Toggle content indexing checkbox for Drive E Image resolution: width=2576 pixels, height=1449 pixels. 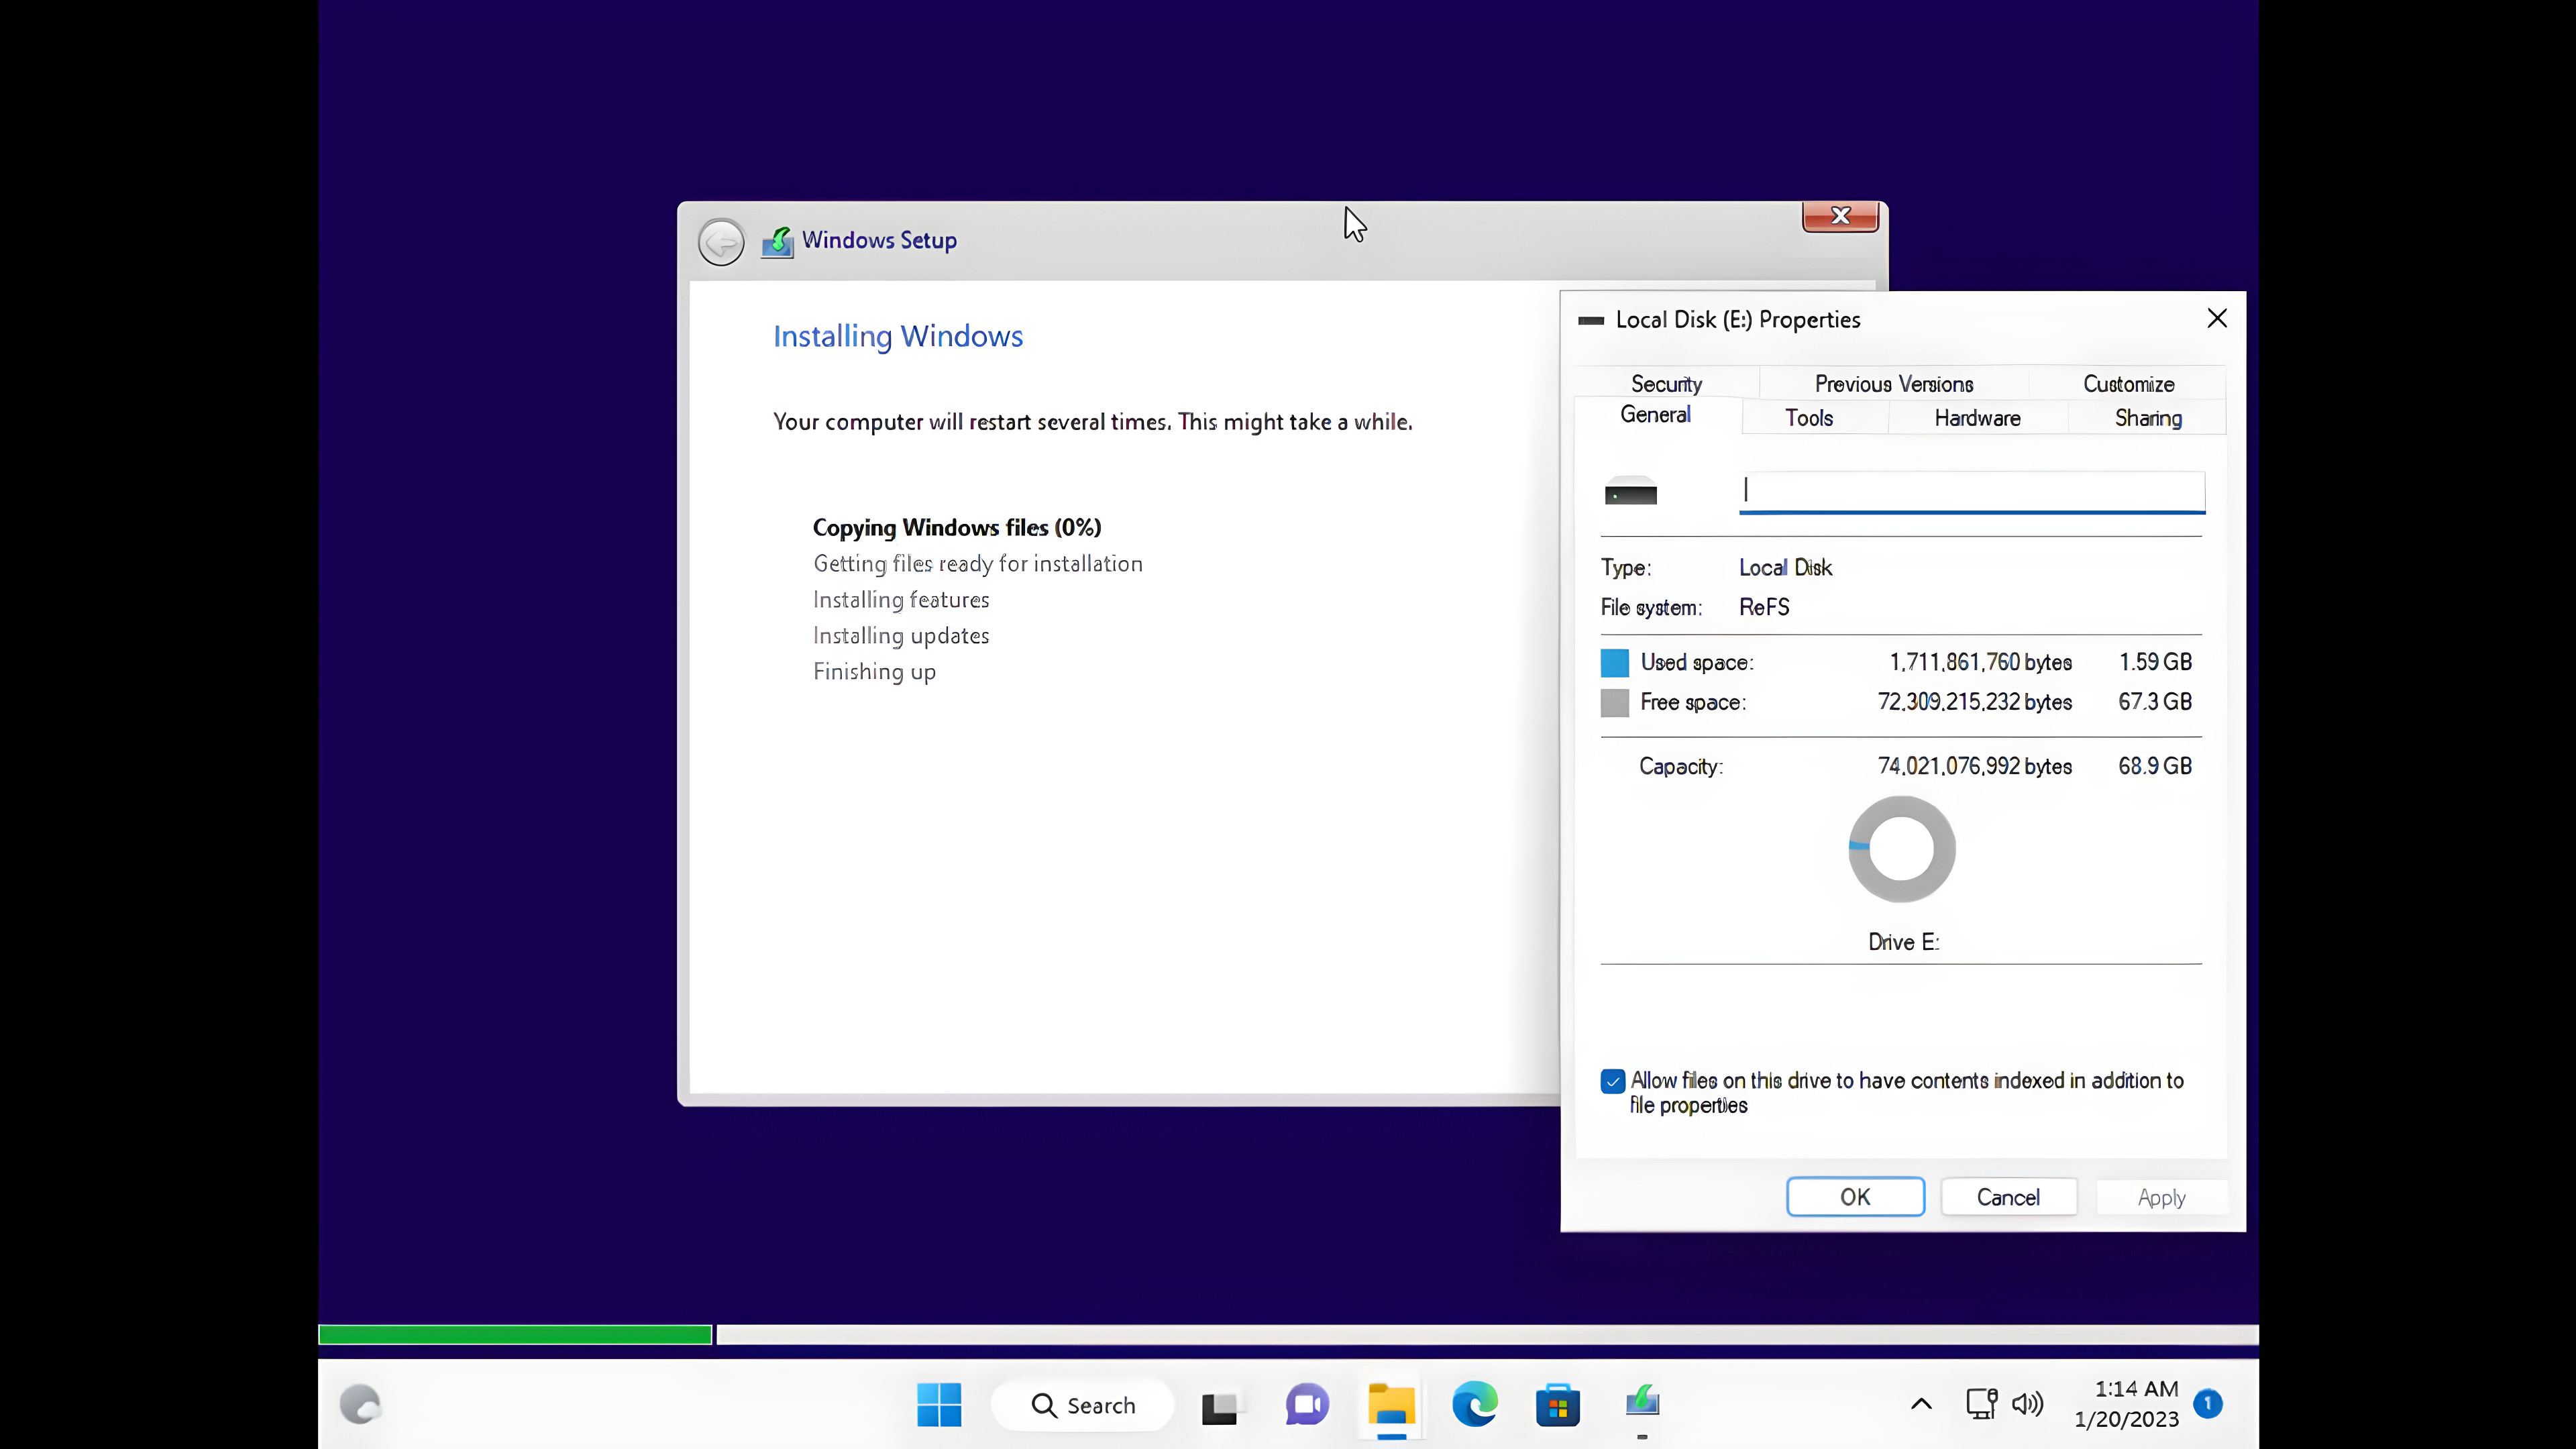[x=1613, y=1081]
